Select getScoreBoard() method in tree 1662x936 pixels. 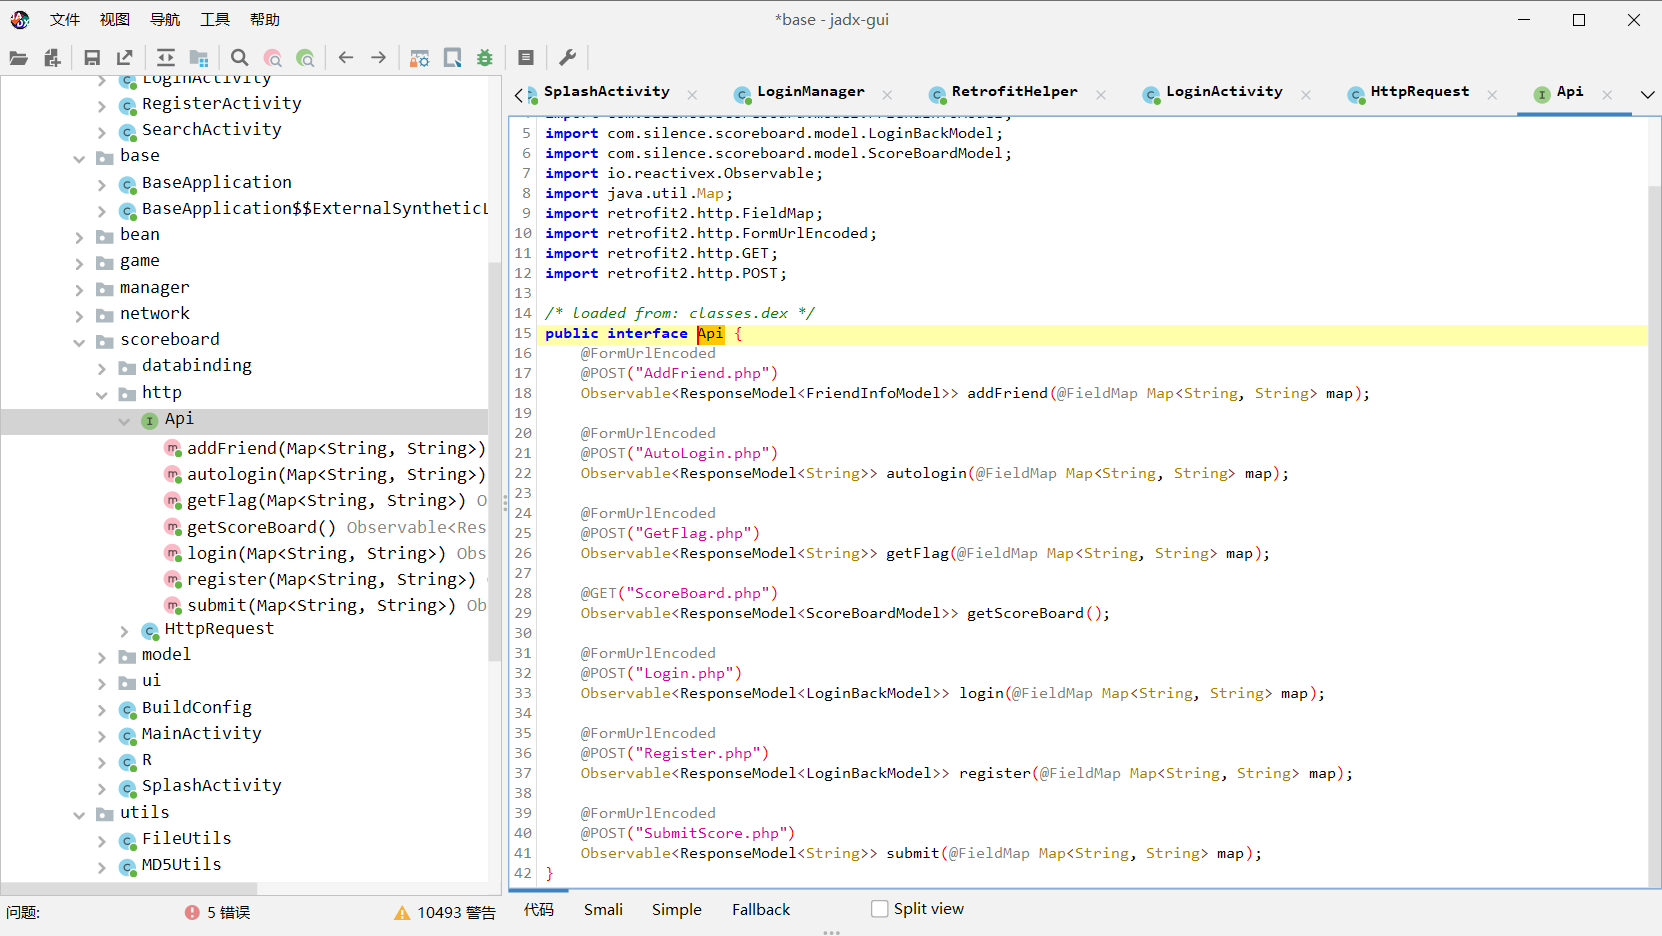click(261, 527)
